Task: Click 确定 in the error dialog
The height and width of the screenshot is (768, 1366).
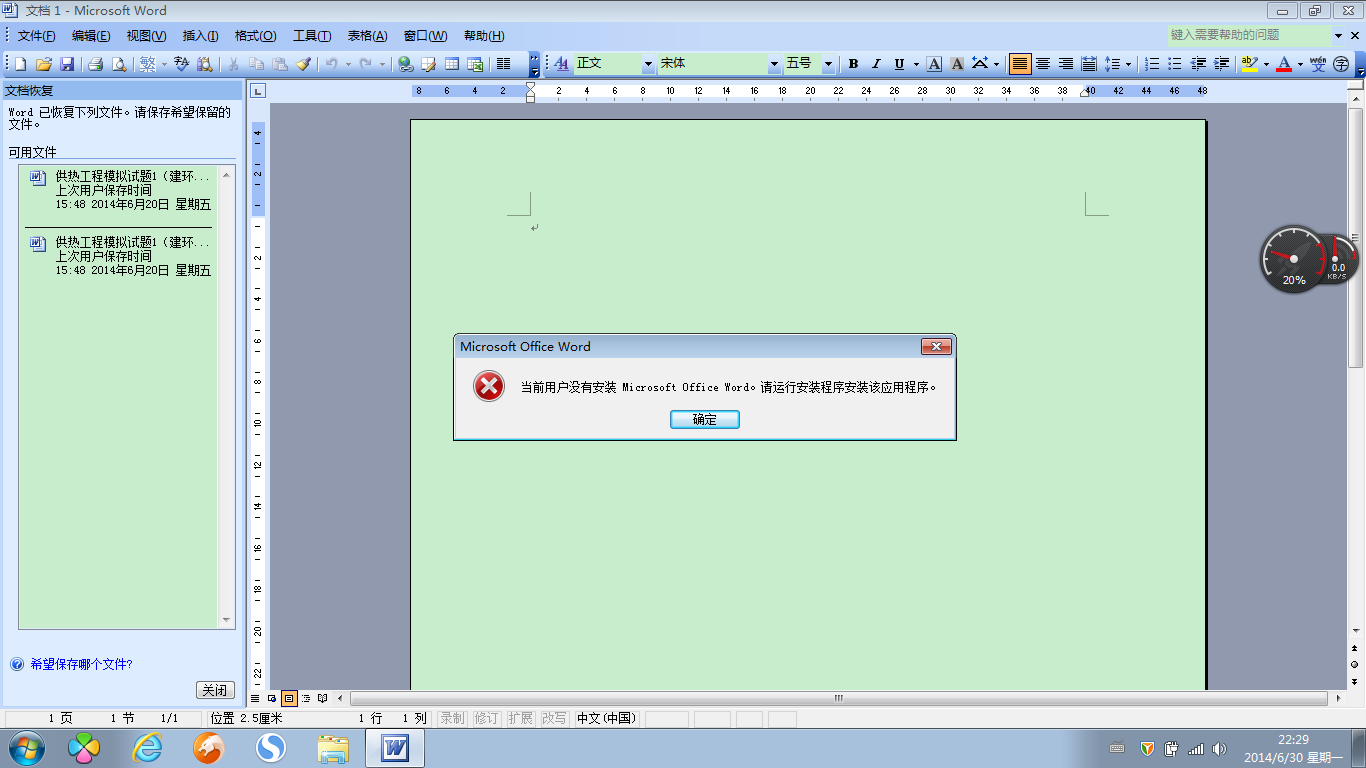Action: click(x=705, y=419)
